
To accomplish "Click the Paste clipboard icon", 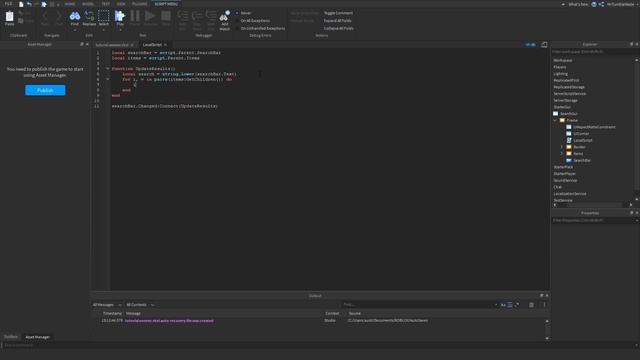I will click(9, 17).
